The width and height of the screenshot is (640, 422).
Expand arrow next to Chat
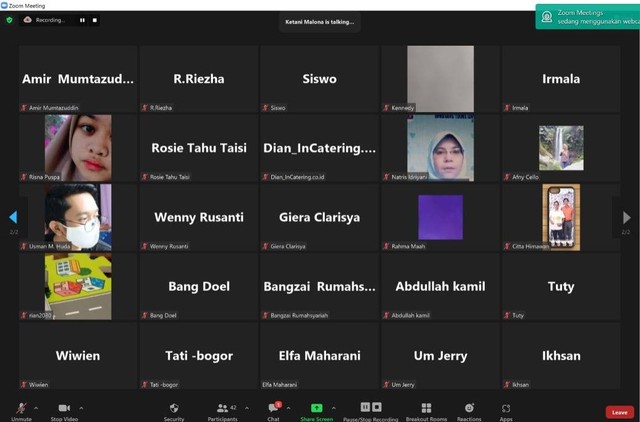[x=289, y=408]
